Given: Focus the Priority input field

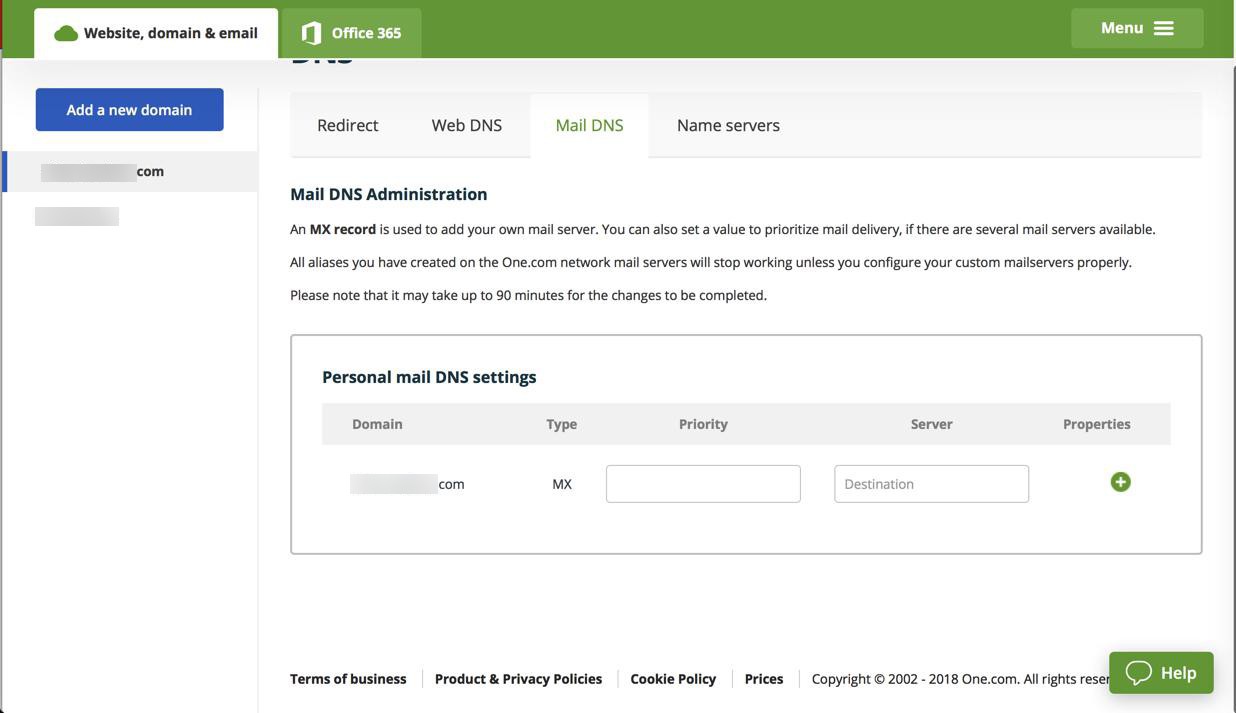Looking at the screenshot, I should click(703, 484).
